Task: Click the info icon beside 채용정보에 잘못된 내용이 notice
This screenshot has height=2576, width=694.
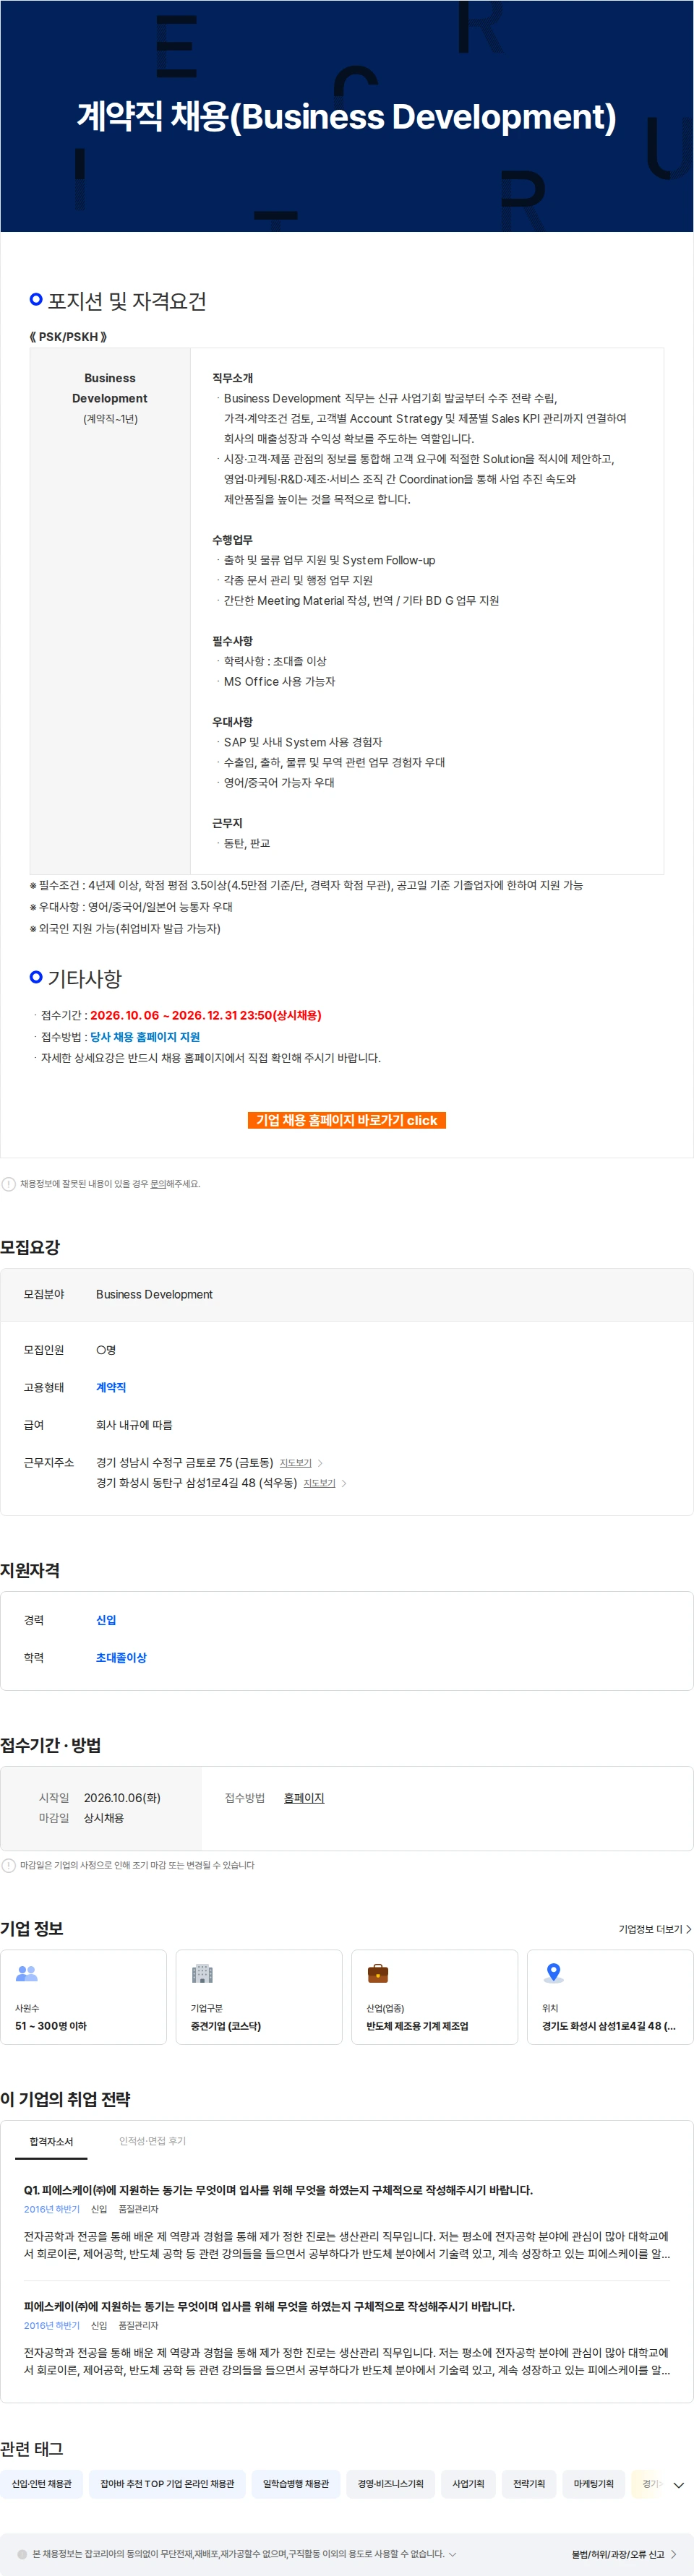Action: [x=9, y=1184]
